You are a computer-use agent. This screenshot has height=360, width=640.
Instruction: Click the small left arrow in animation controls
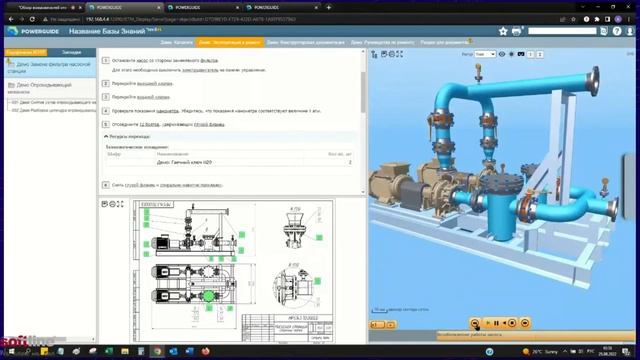tap(504, 323)
